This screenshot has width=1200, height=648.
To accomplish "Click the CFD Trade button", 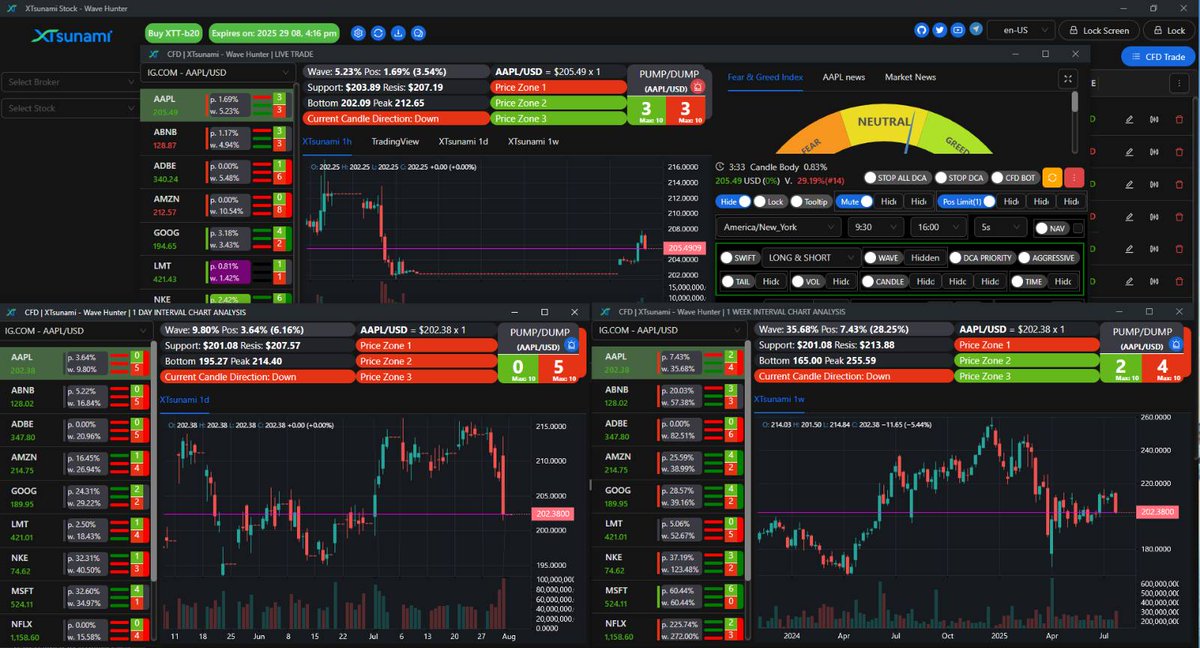I will pos(1158,57).
